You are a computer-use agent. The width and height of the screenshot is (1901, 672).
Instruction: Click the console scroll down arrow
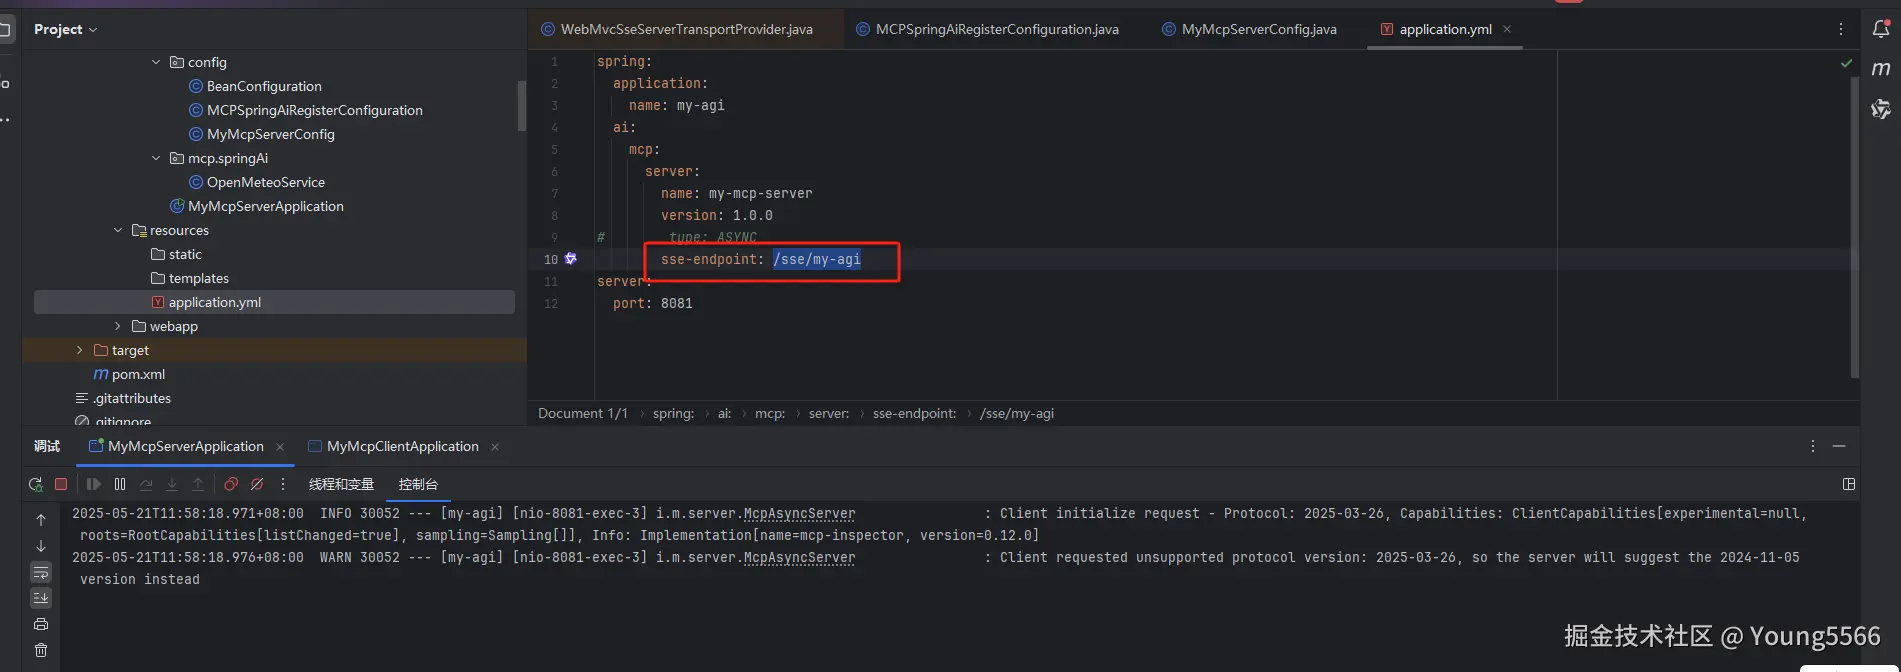(x=41, y=546)
